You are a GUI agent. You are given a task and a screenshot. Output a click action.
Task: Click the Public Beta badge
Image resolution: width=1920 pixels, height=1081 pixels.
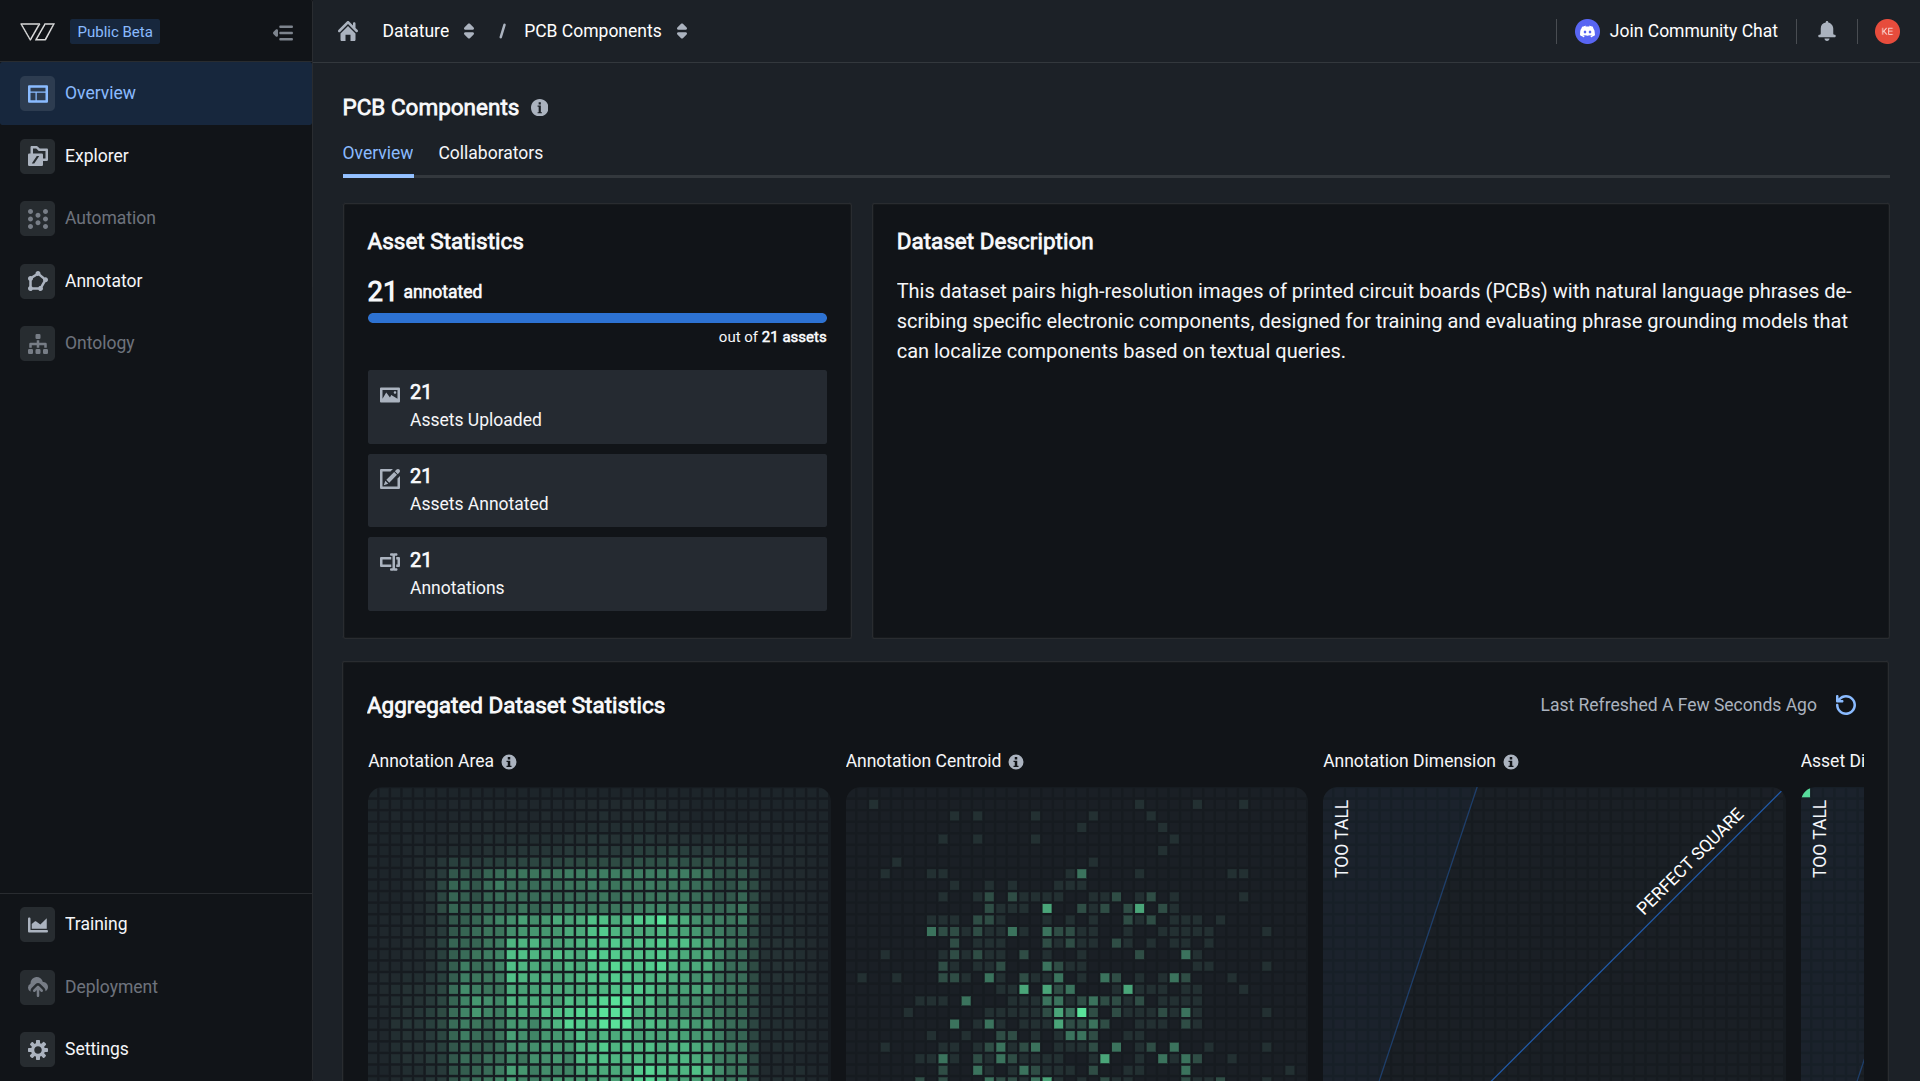coord(115,32)
